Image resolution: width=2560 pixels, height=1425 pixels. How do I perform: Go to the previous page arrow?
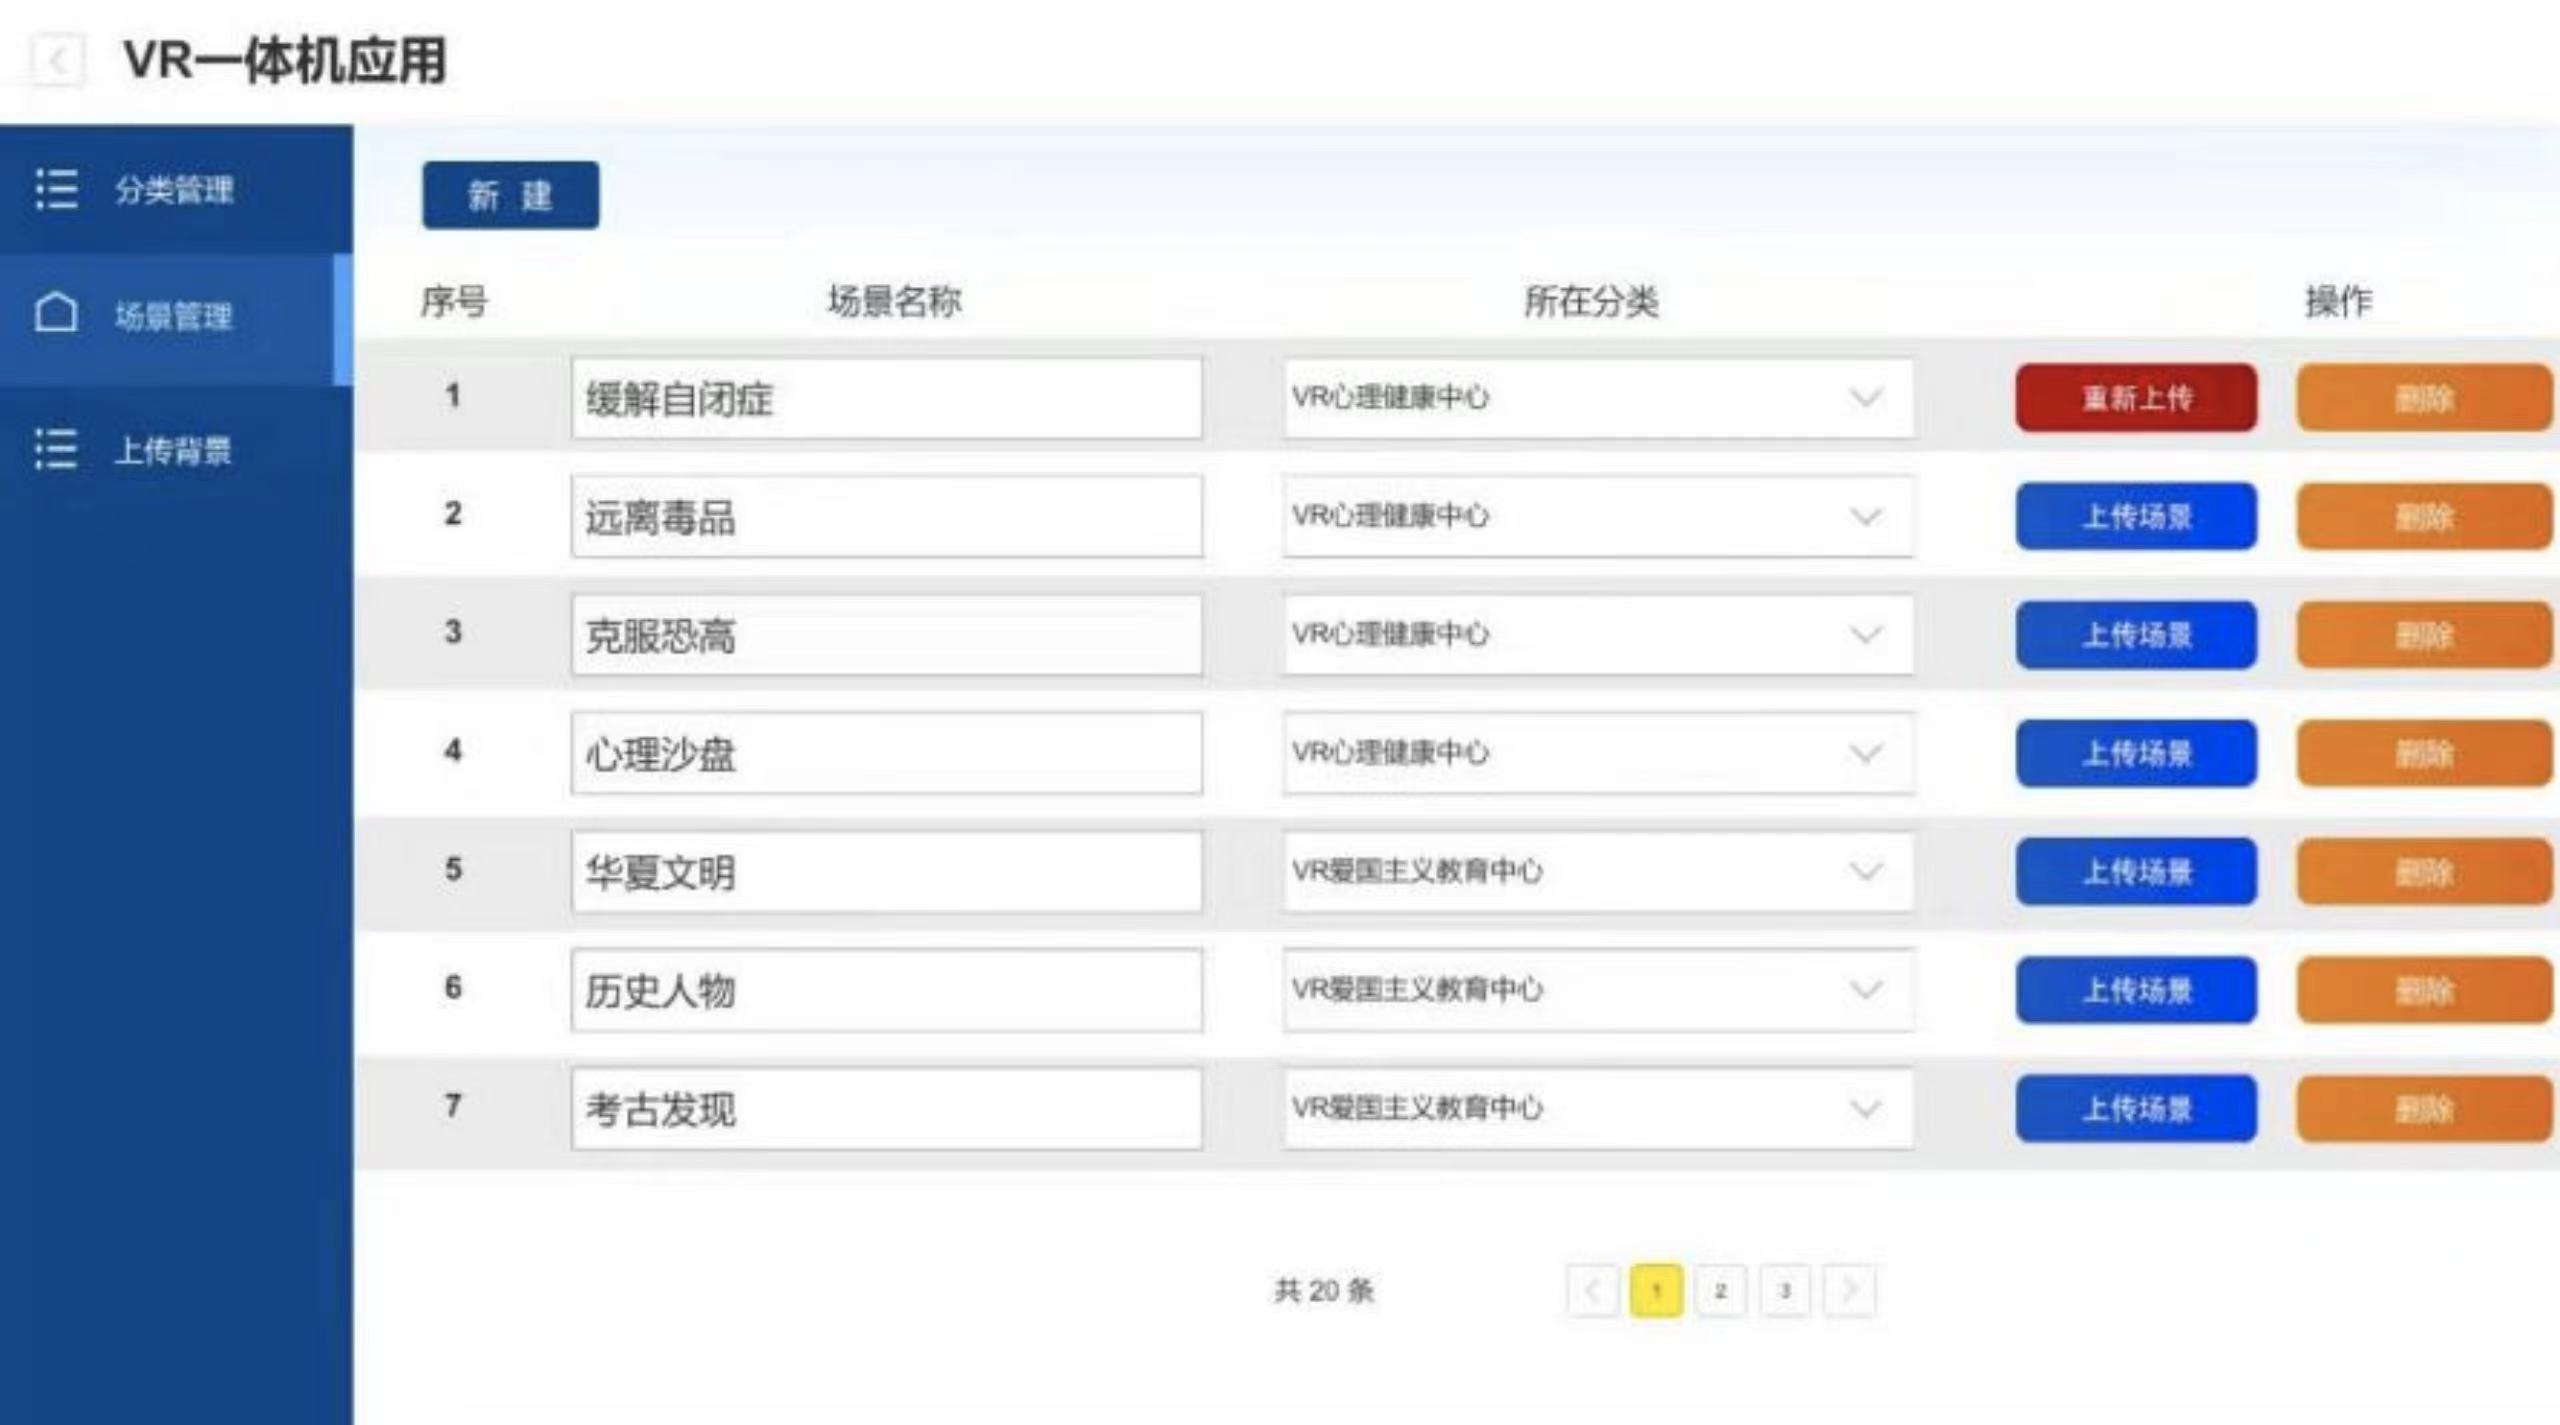[x=1592, y=1290]
